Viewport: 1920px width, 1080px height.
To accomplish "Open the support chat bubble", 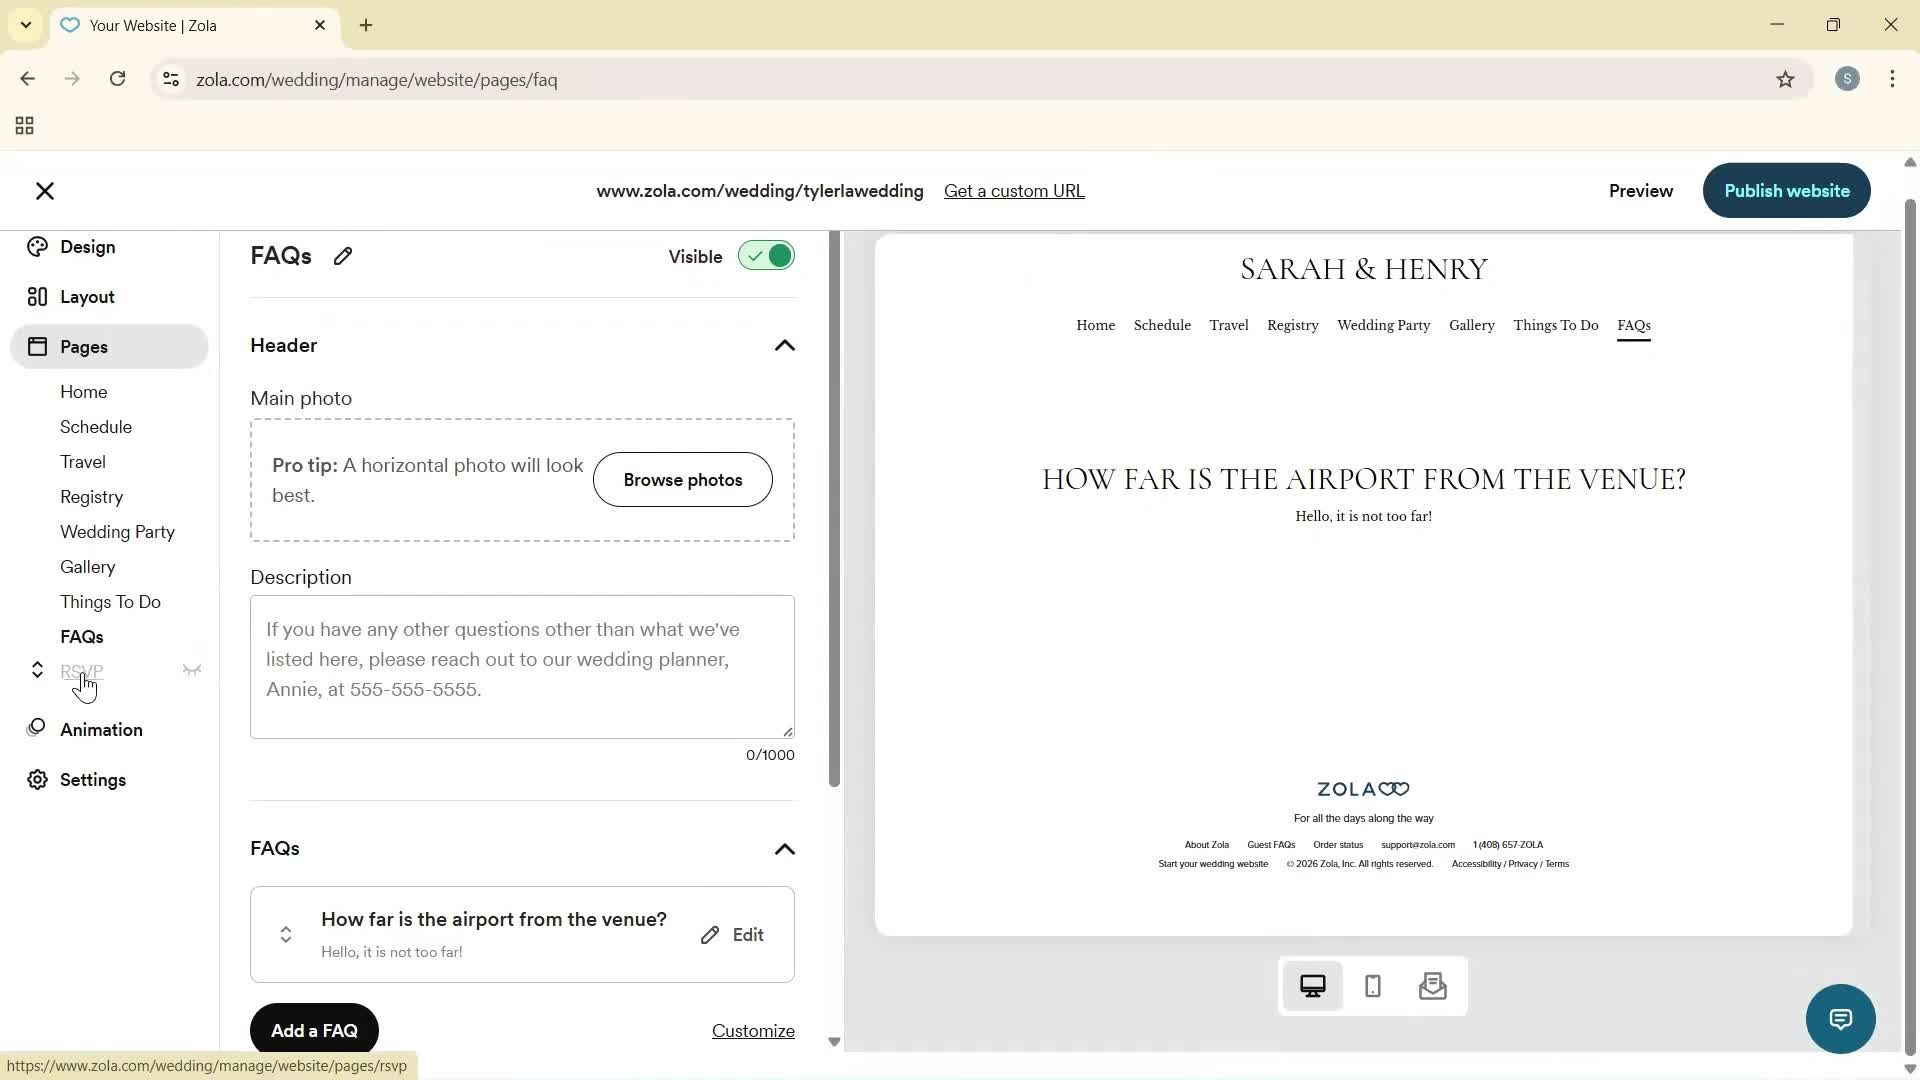I will (1840, 1018).
